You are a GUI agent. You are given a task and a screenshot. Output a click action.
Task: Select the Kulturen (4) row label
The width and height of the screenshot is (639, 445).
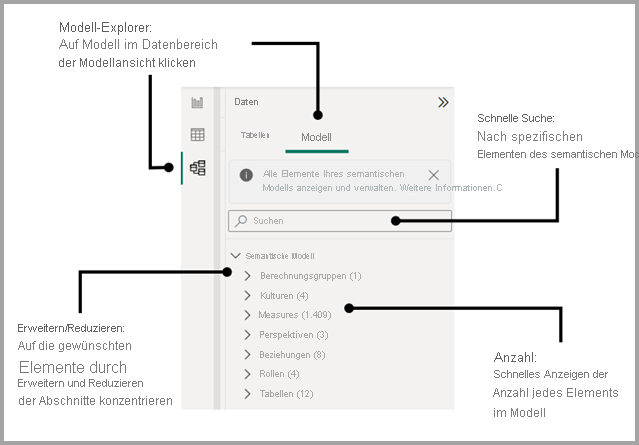tap(284, 295)
